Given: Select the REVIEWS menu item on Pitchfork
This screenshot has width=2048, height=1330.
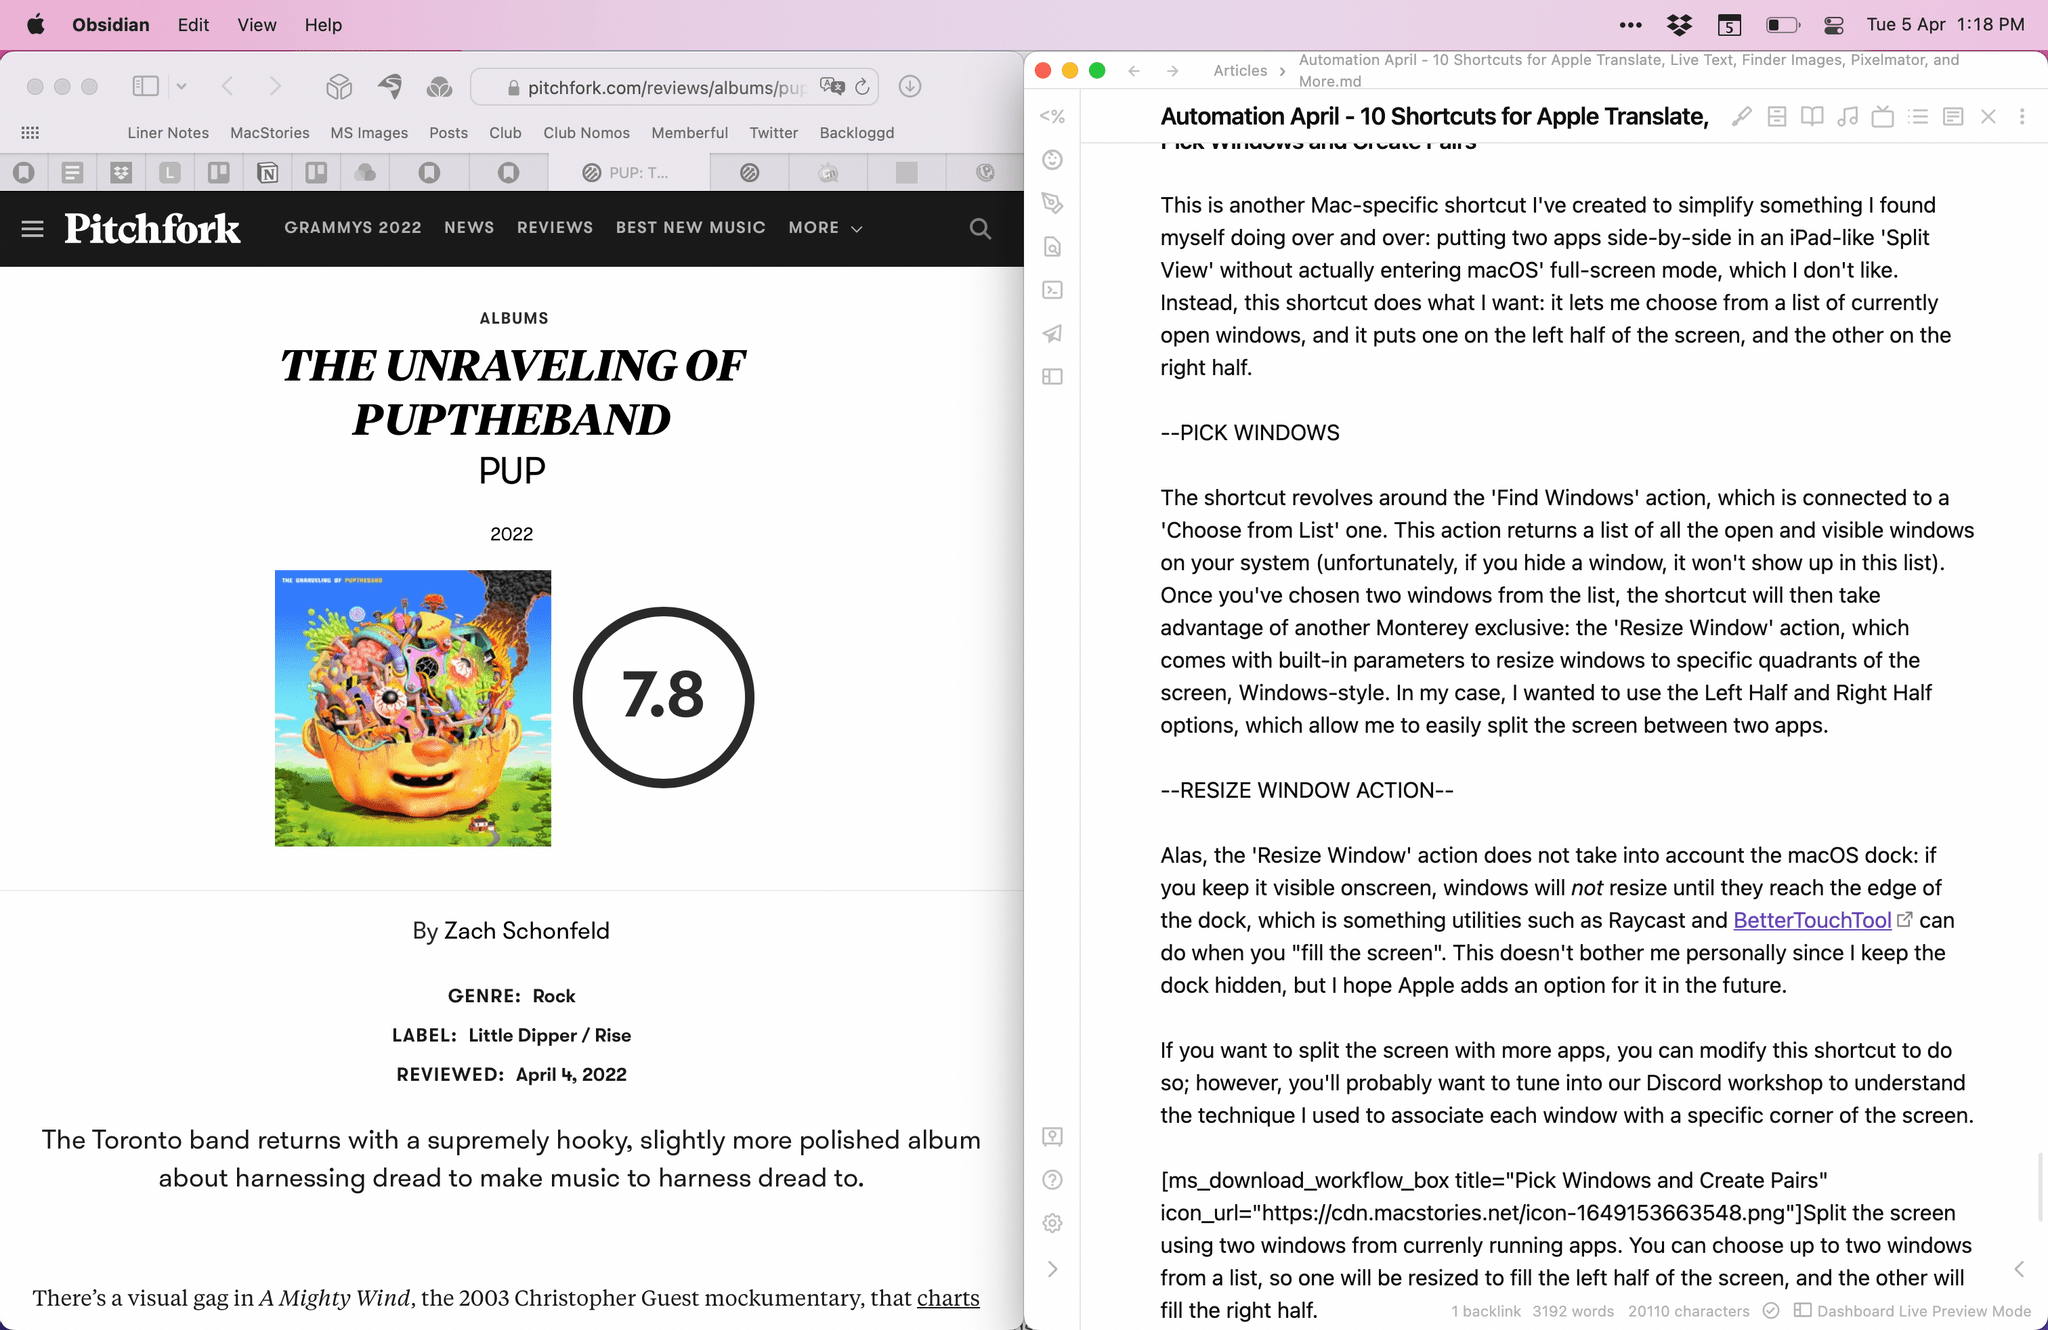Looking at the screenshot, I should (555, 227).
